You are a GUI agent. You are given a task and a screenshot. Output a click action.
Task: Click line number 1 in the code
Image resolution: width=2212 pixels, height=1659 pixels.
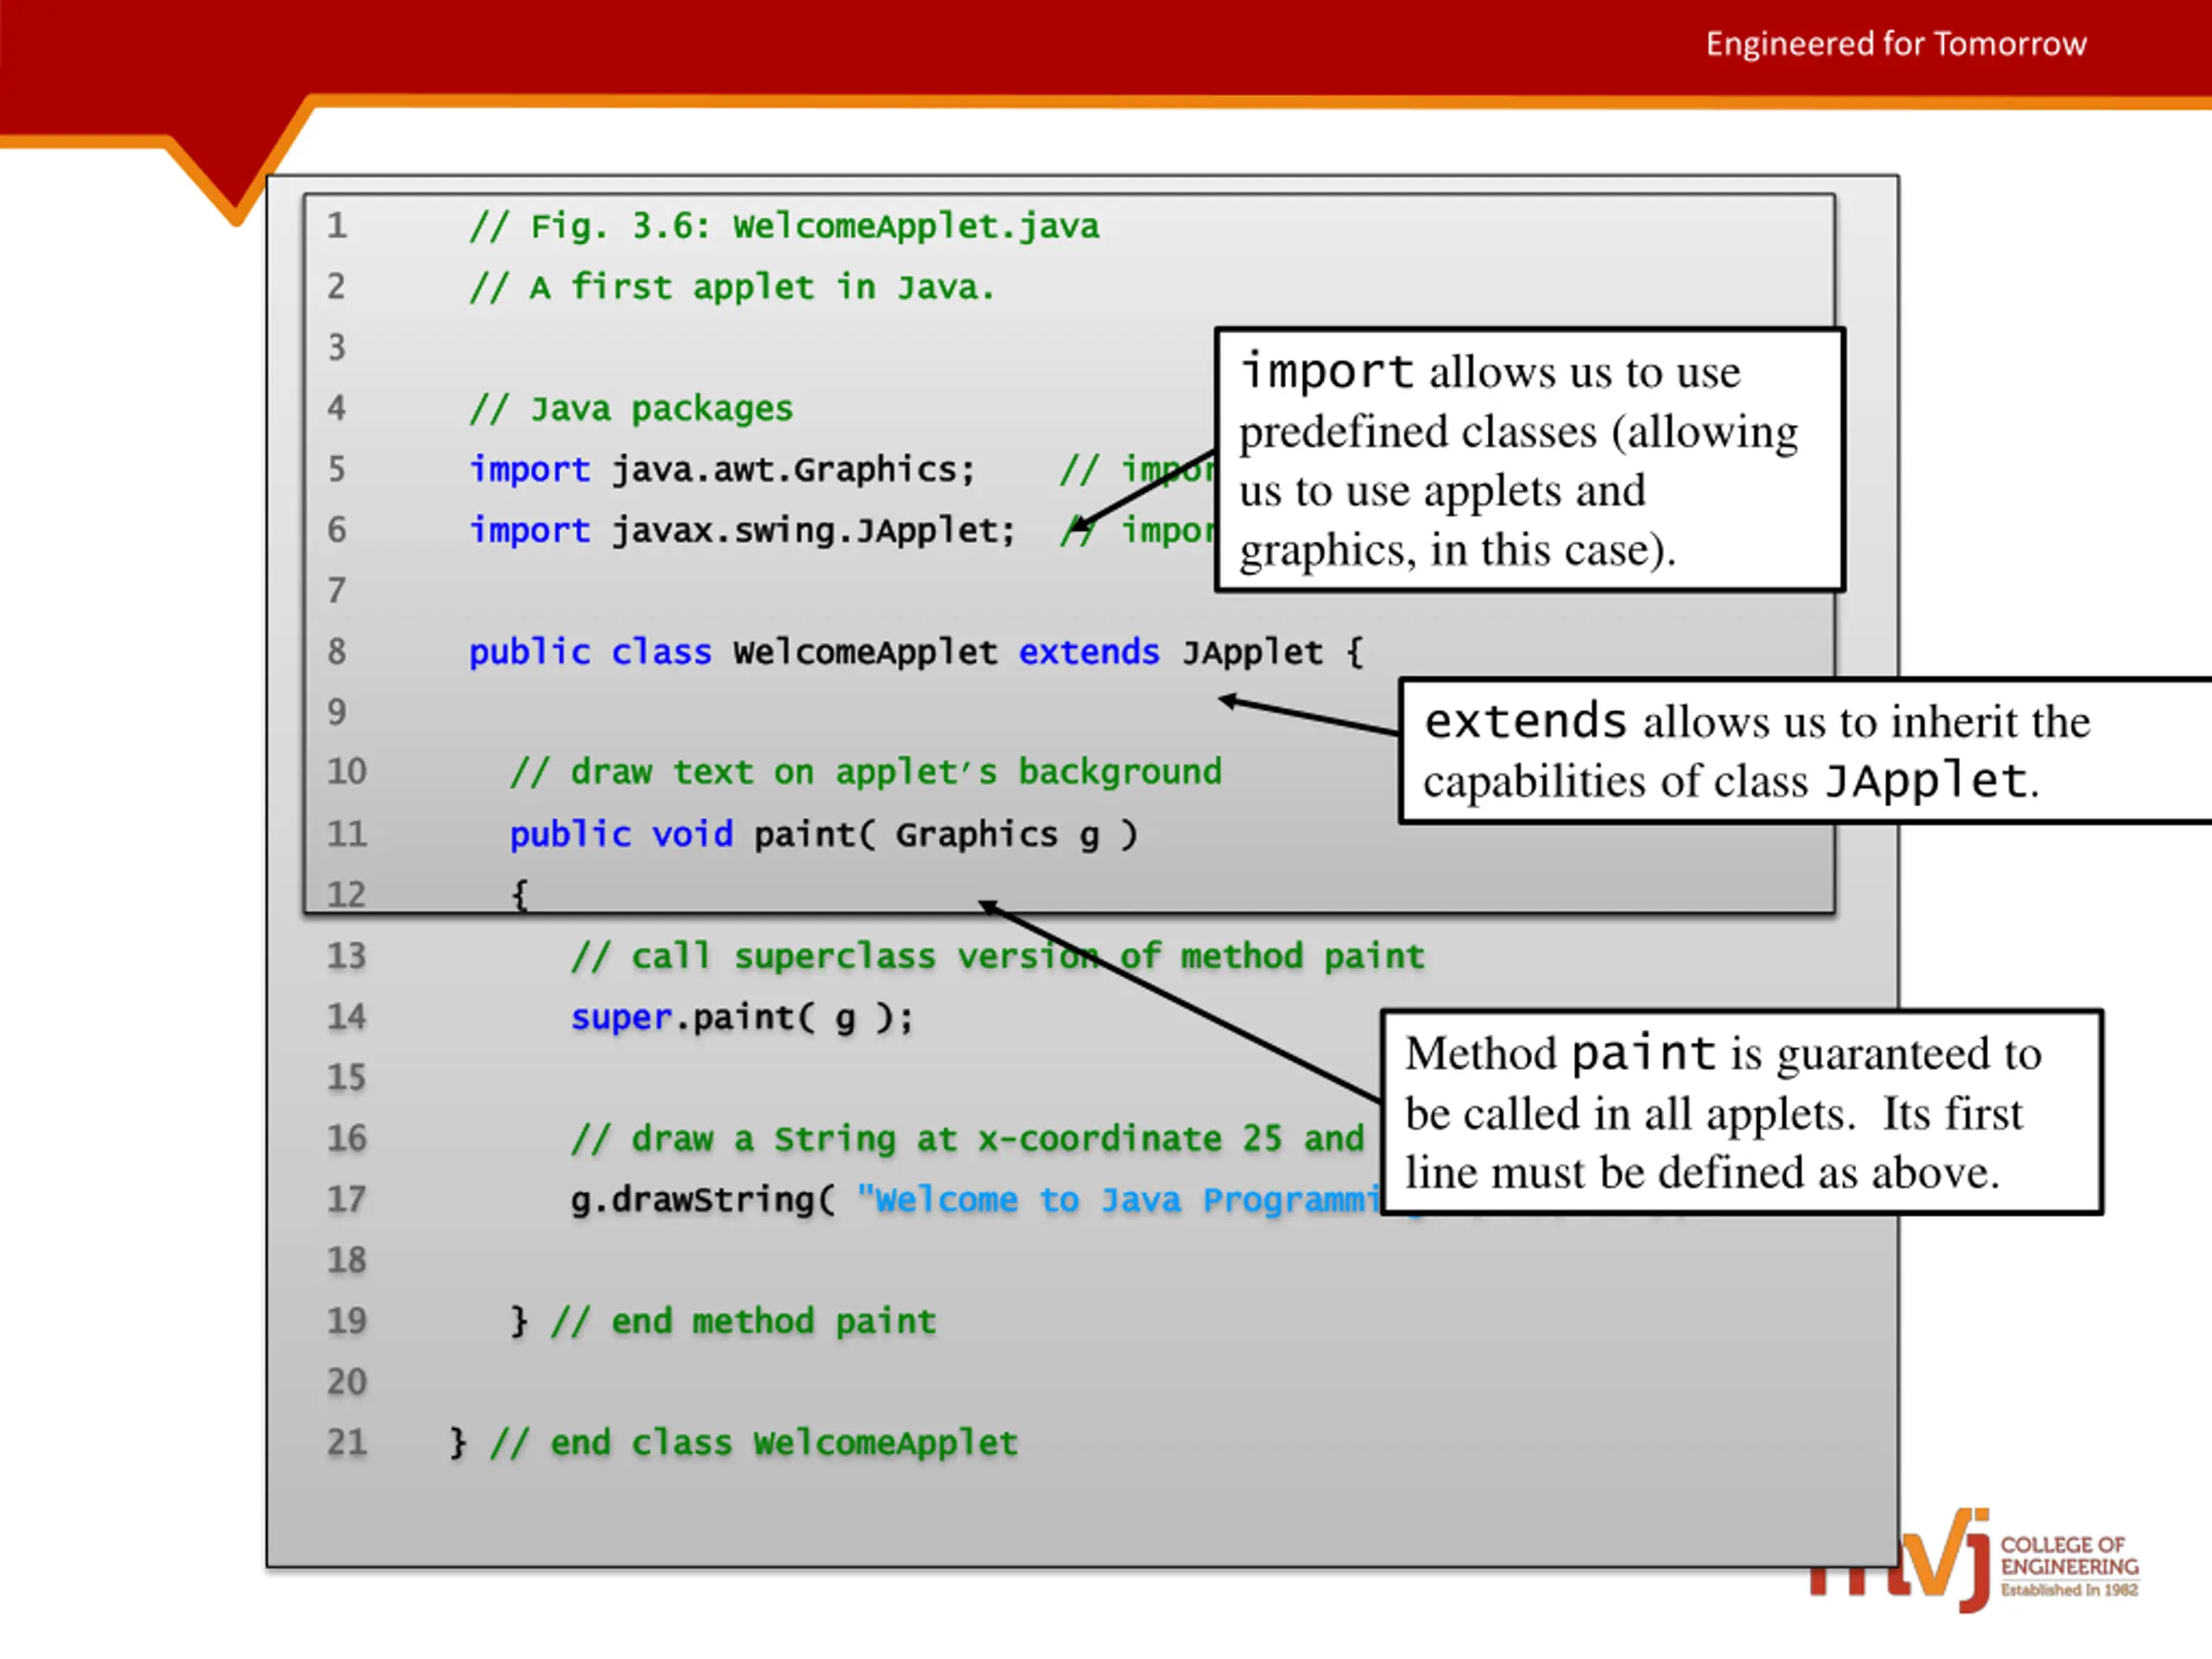pos(337,226)
